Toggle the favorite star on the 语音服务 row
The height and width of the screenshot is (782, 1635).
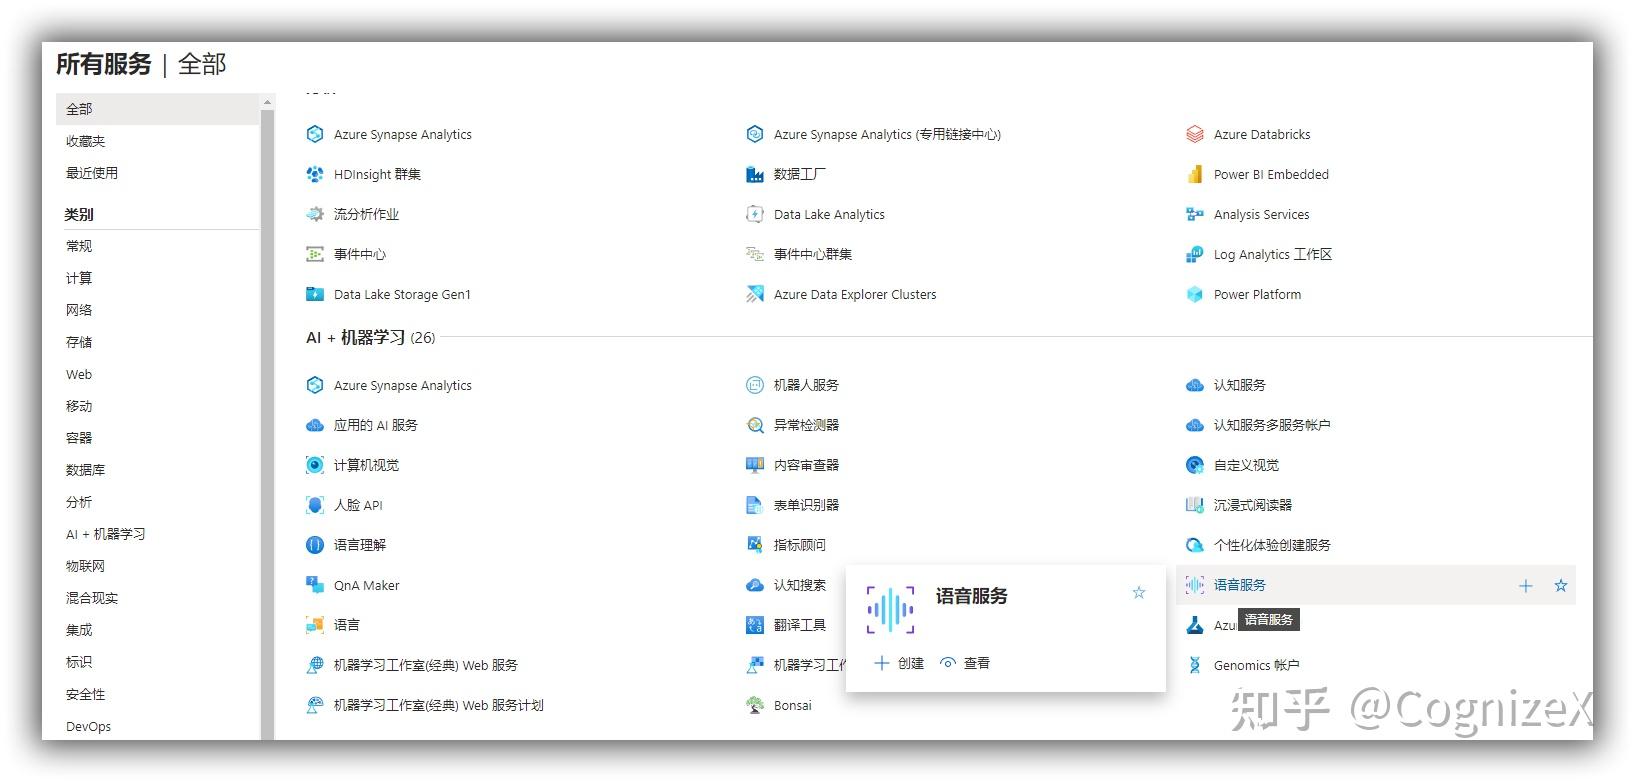tap(1561, 586)
